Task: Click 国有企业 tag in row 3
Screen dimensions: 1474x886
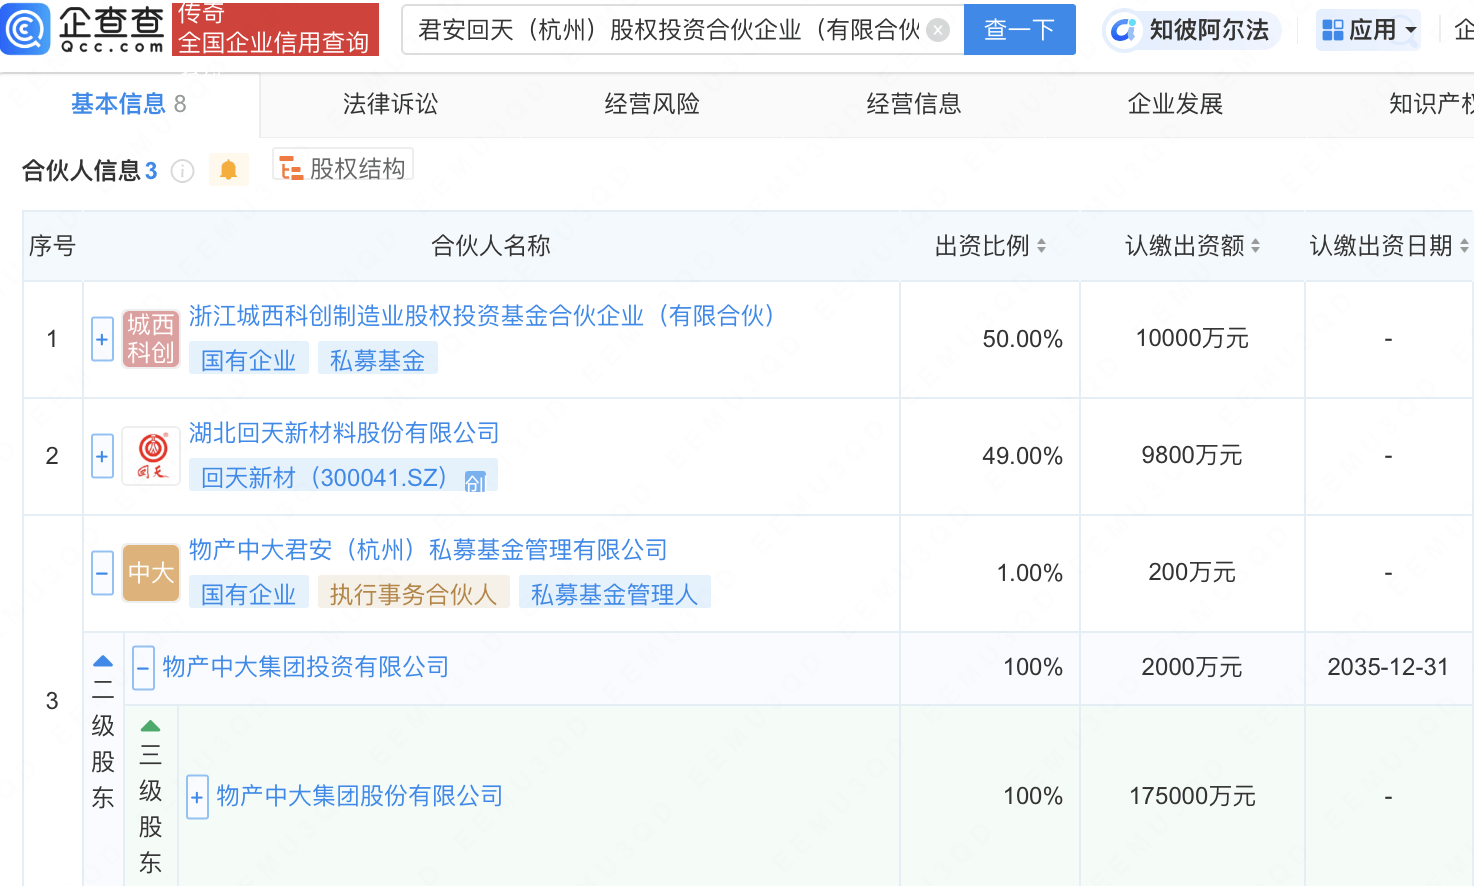Action: point(248,594)
